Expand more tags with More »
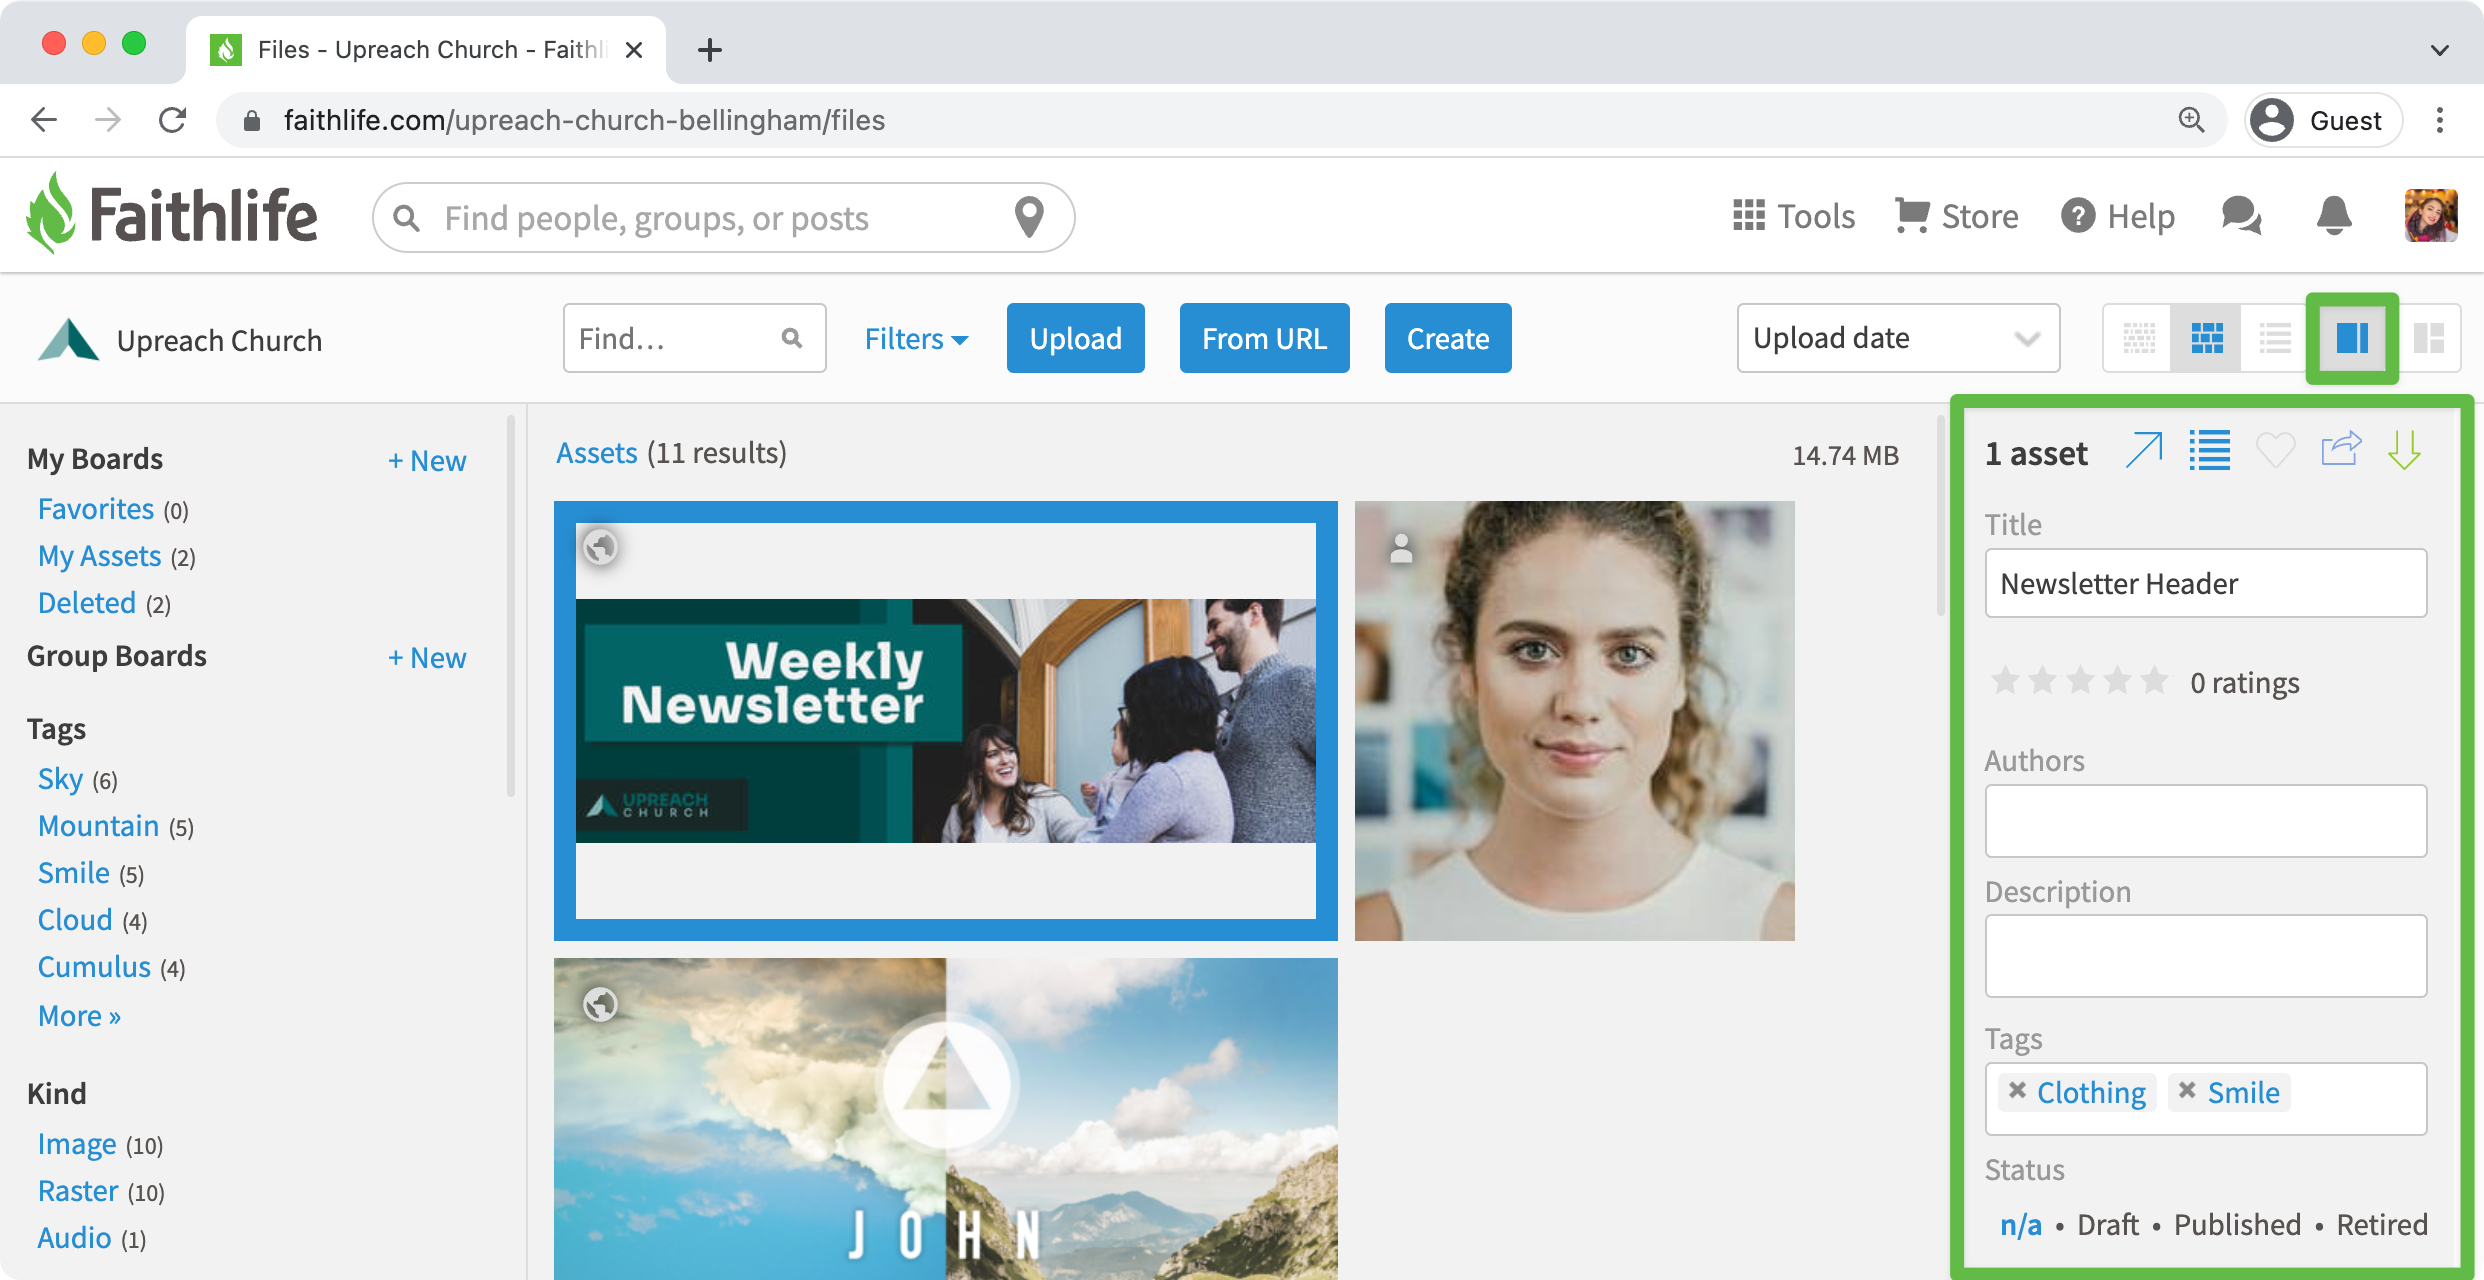 coord(79,1016)
